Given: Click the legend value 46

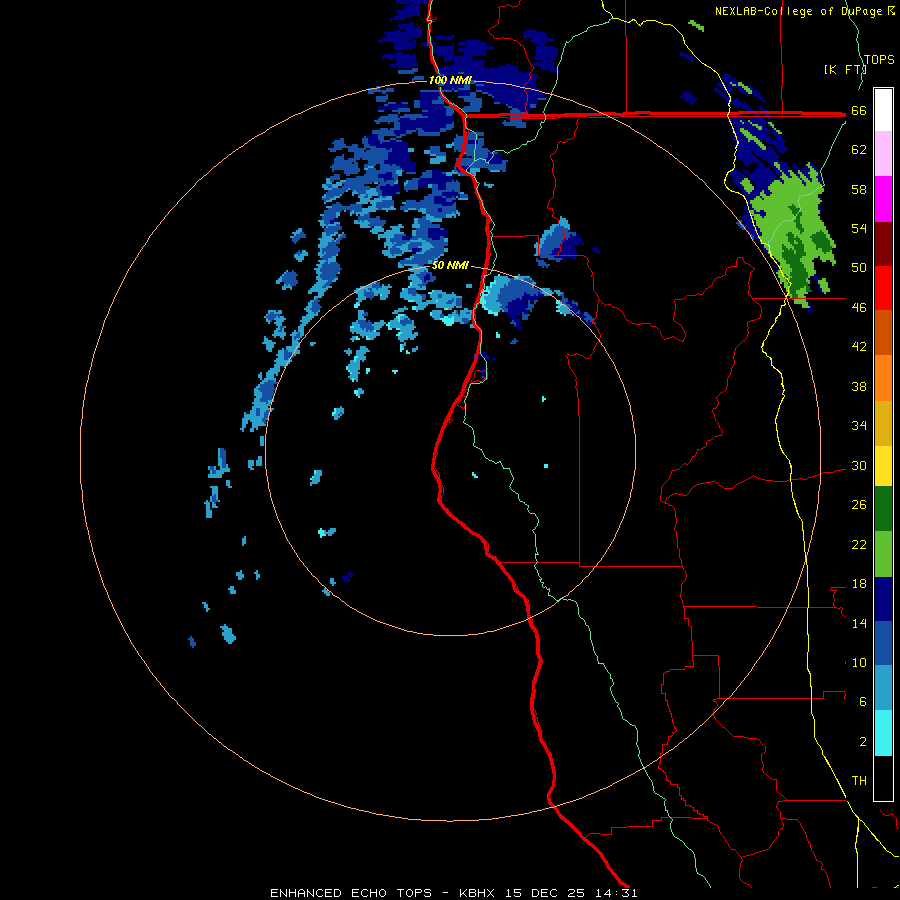Looking at the screenshot, I should [859, 308].
